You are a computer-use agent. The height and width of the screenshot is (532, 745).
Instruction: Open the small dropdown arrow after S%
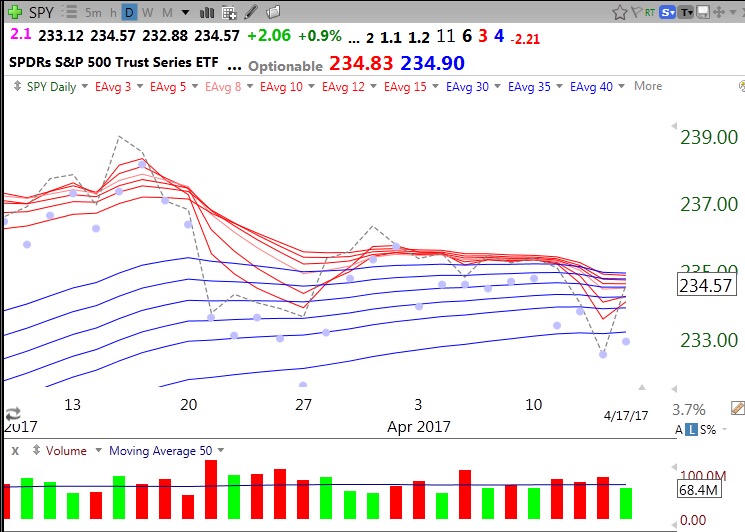[725, 429]
